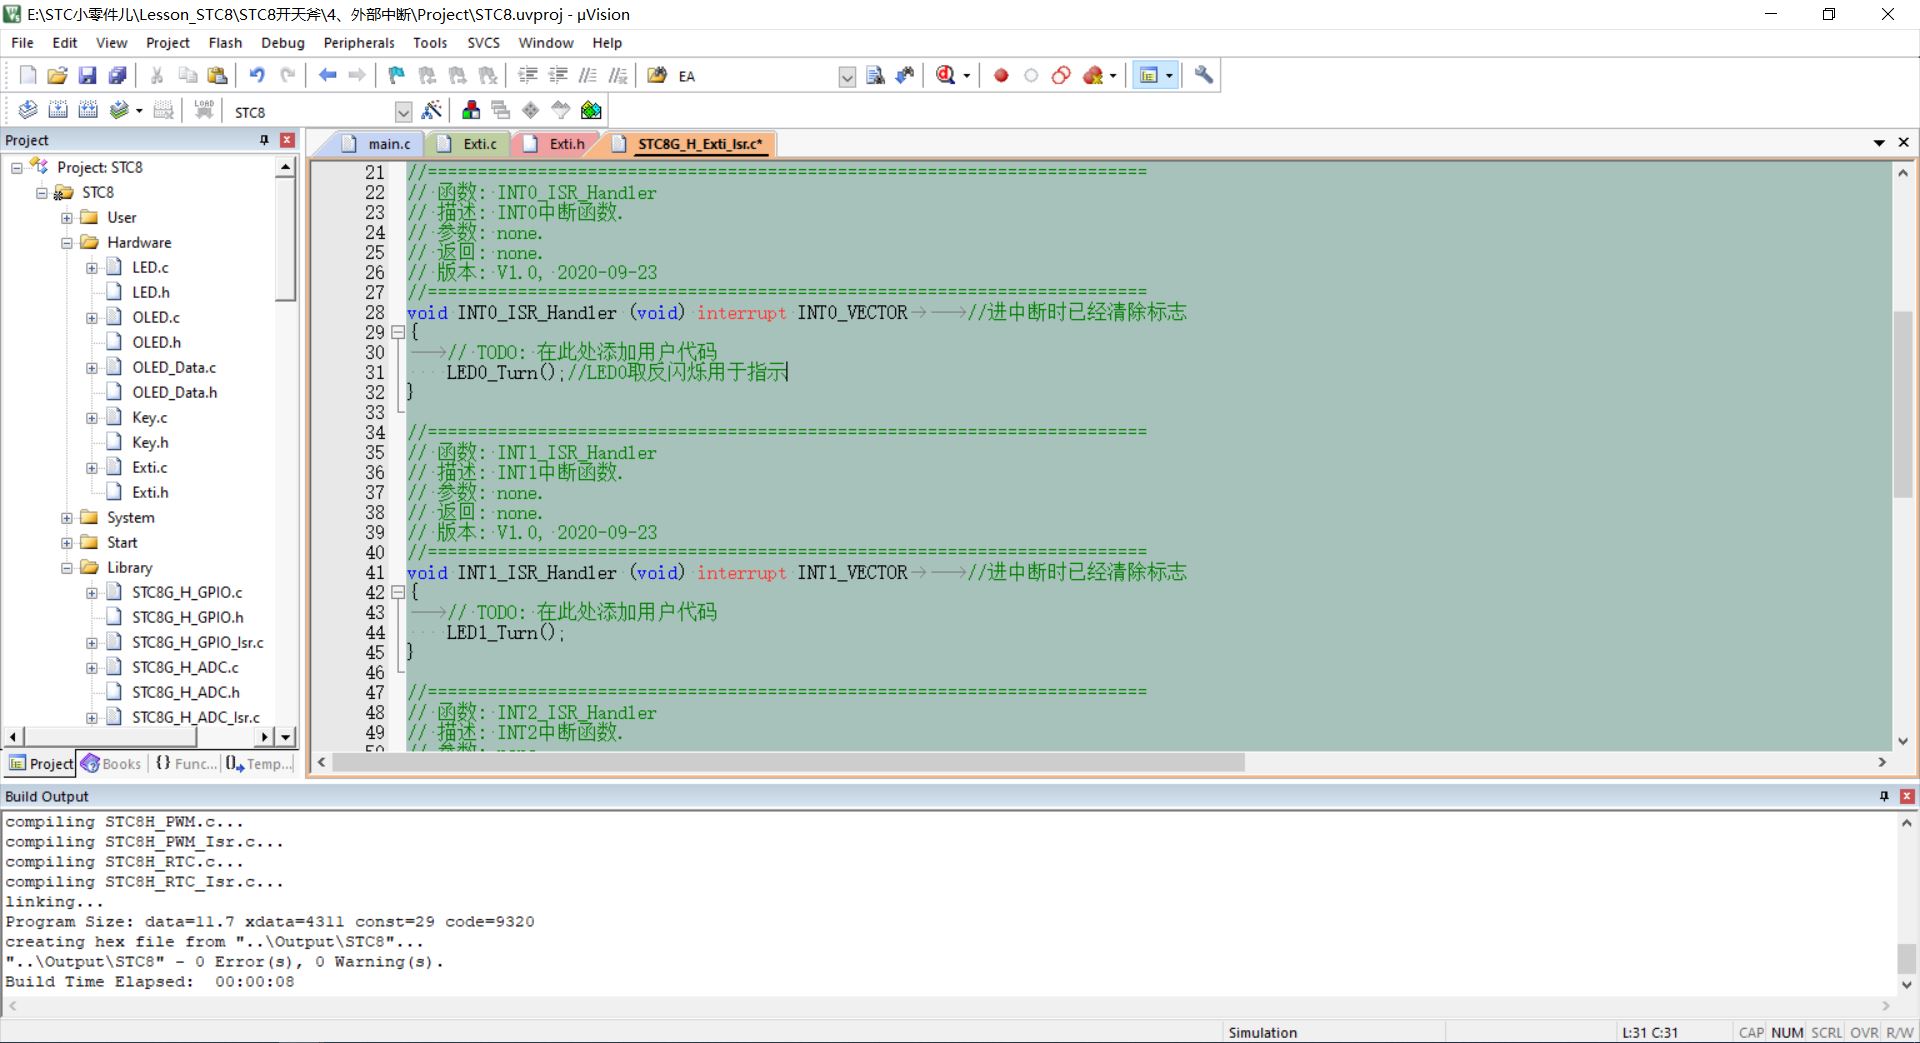
Task: Switch to Books panel tab
Action: point(112,764)
